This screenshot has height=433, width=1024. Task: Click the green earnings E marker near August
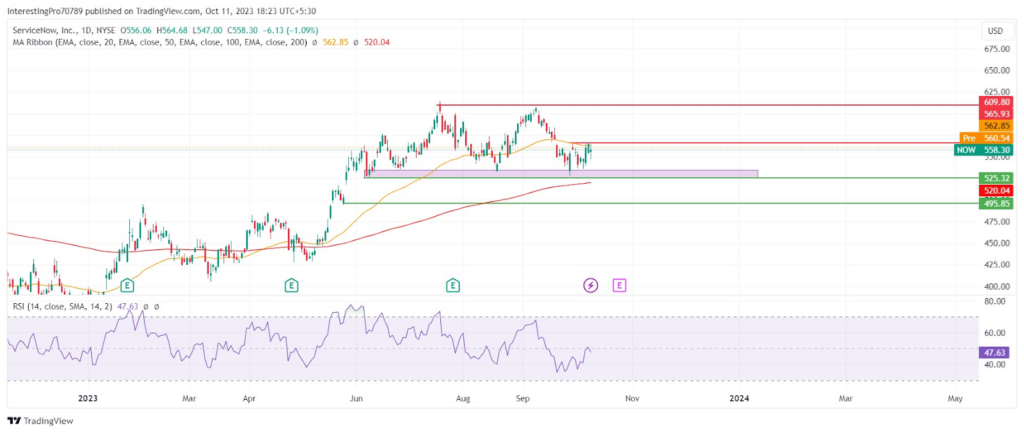point(453,285)
